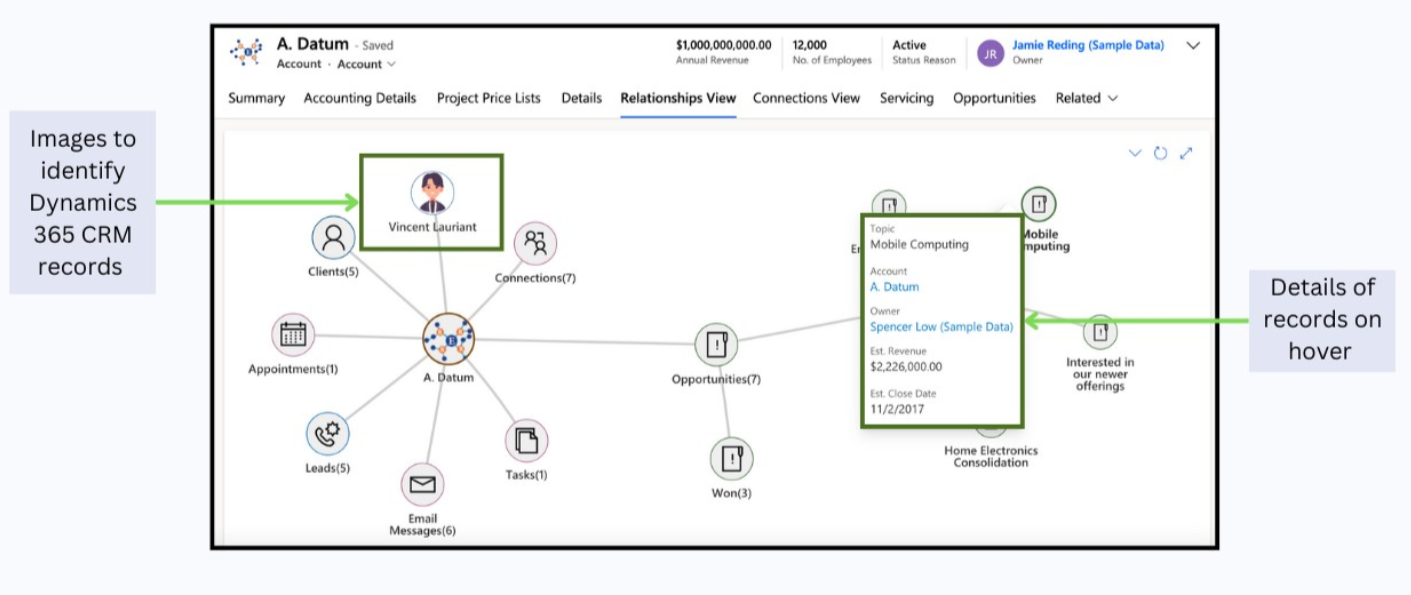Open the Accounting Details tab
This screenshot has height=595, width=1411.
[x=360, y=98]
